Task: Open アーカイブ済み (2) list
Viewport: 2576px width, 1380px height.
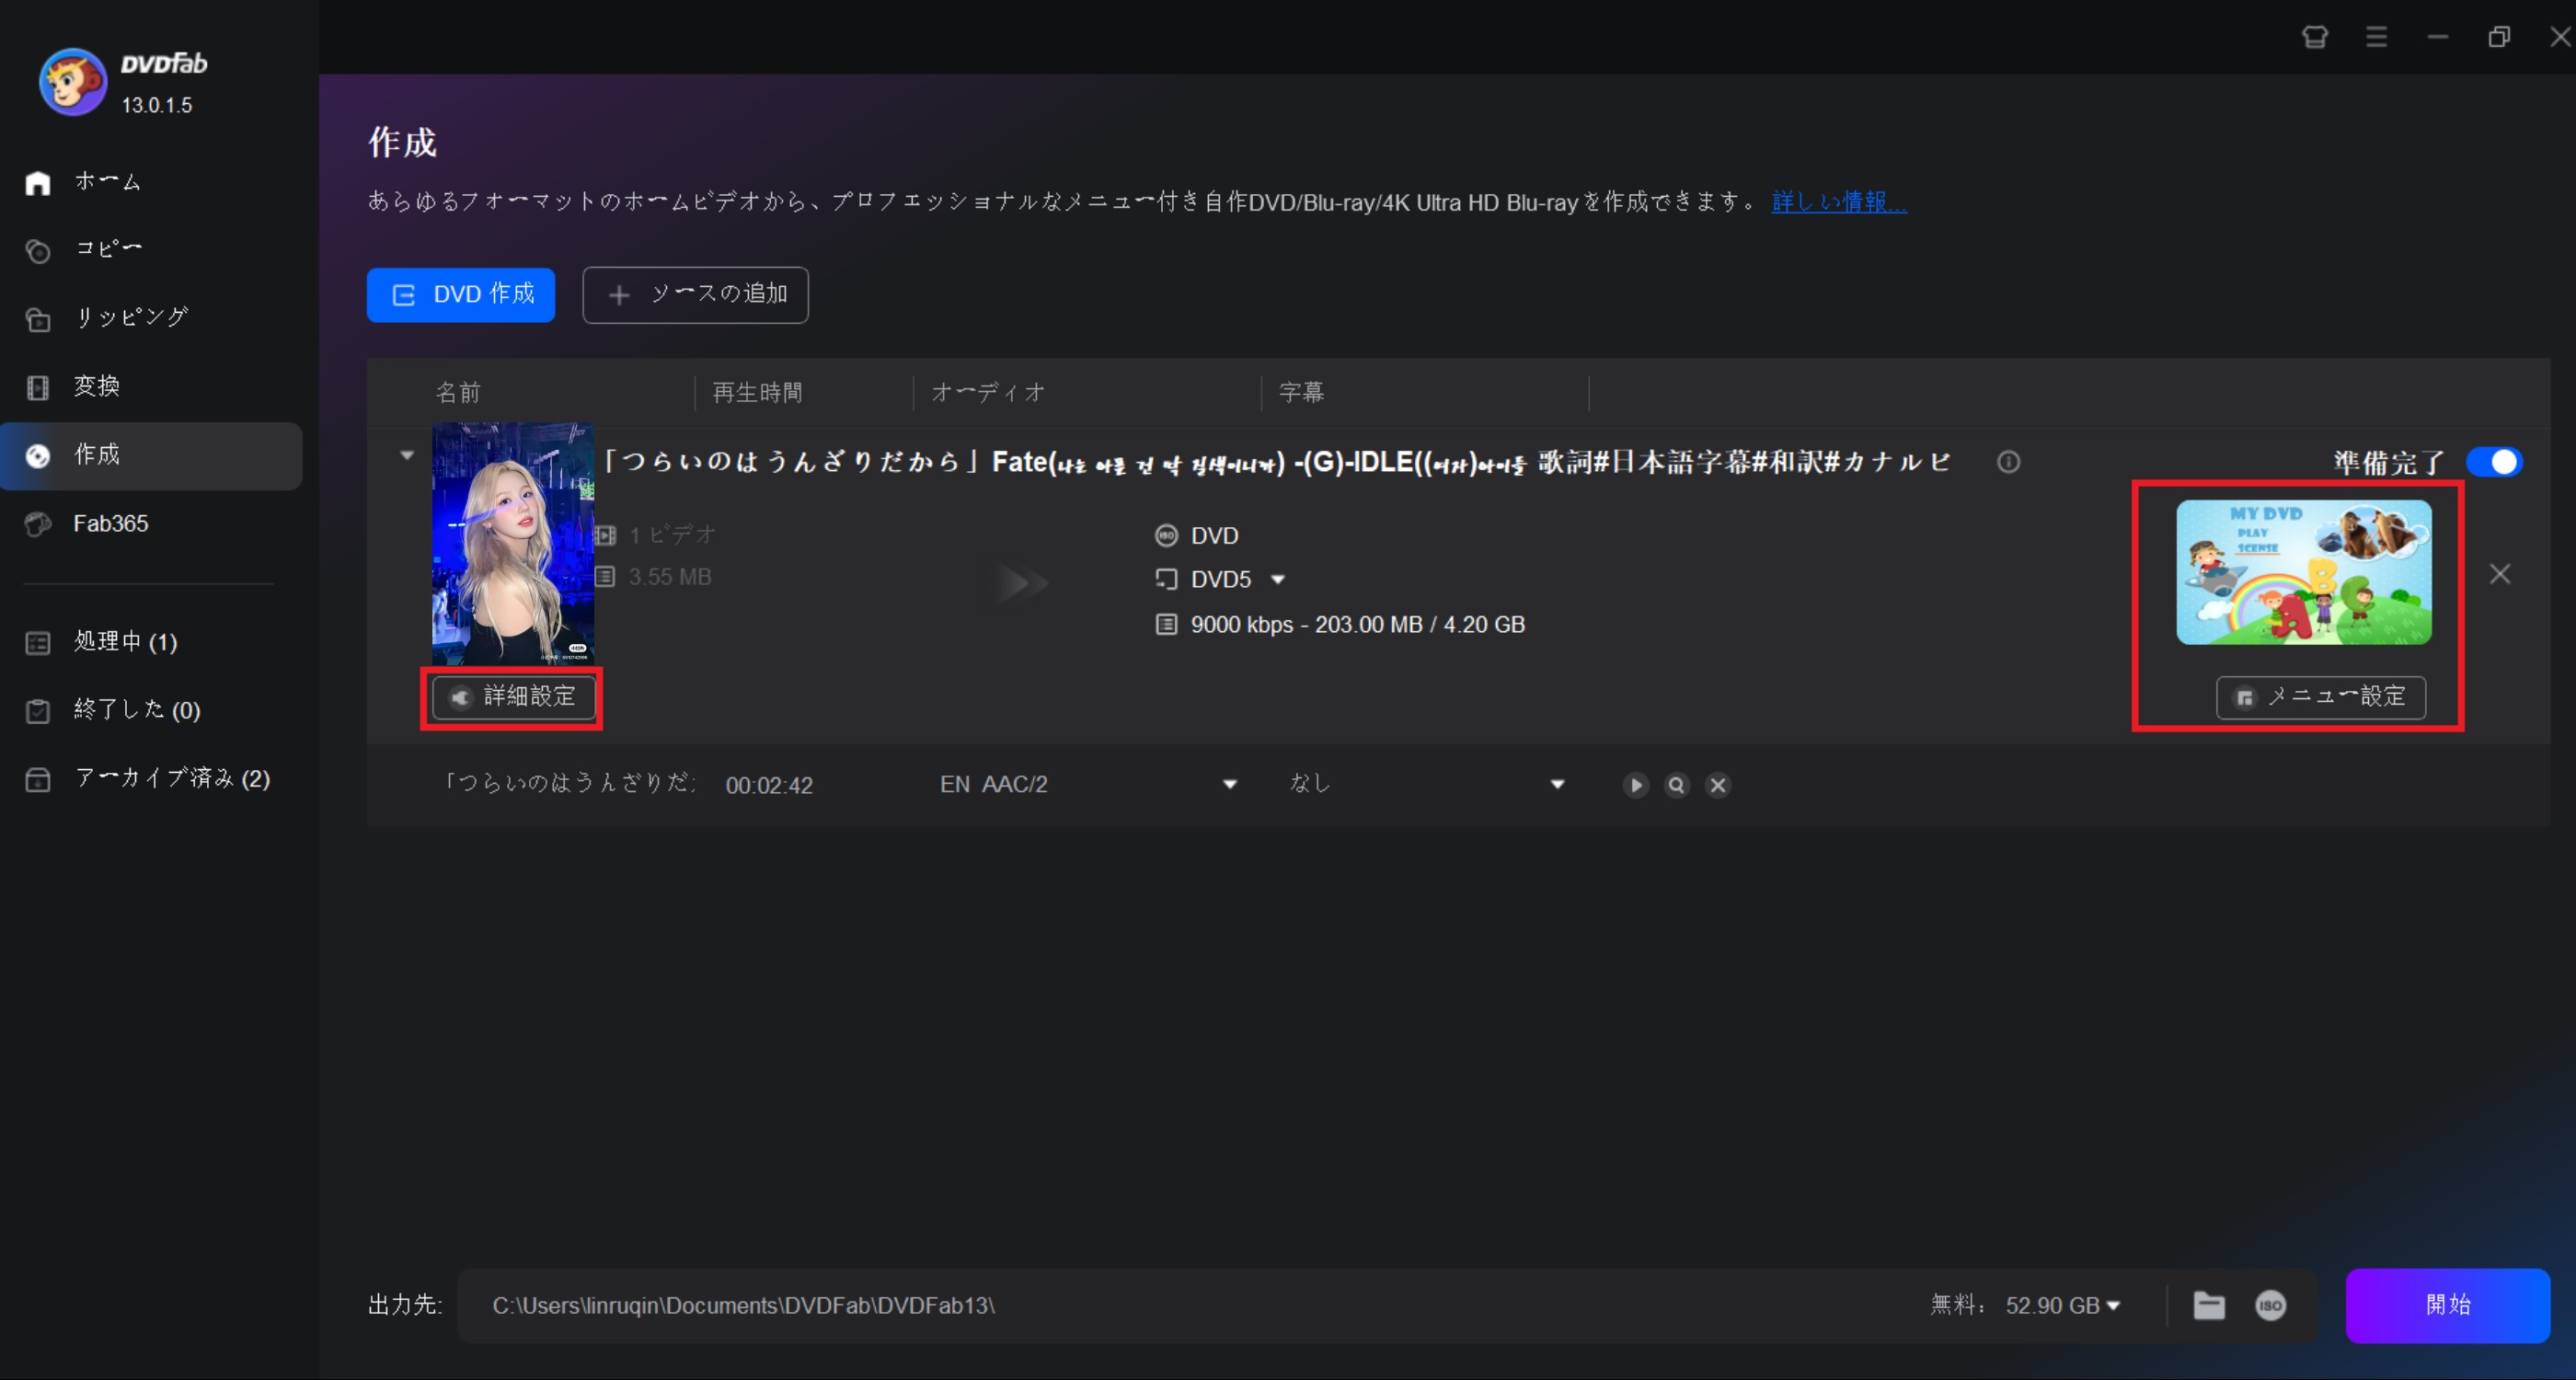Action: pos(150,778)
